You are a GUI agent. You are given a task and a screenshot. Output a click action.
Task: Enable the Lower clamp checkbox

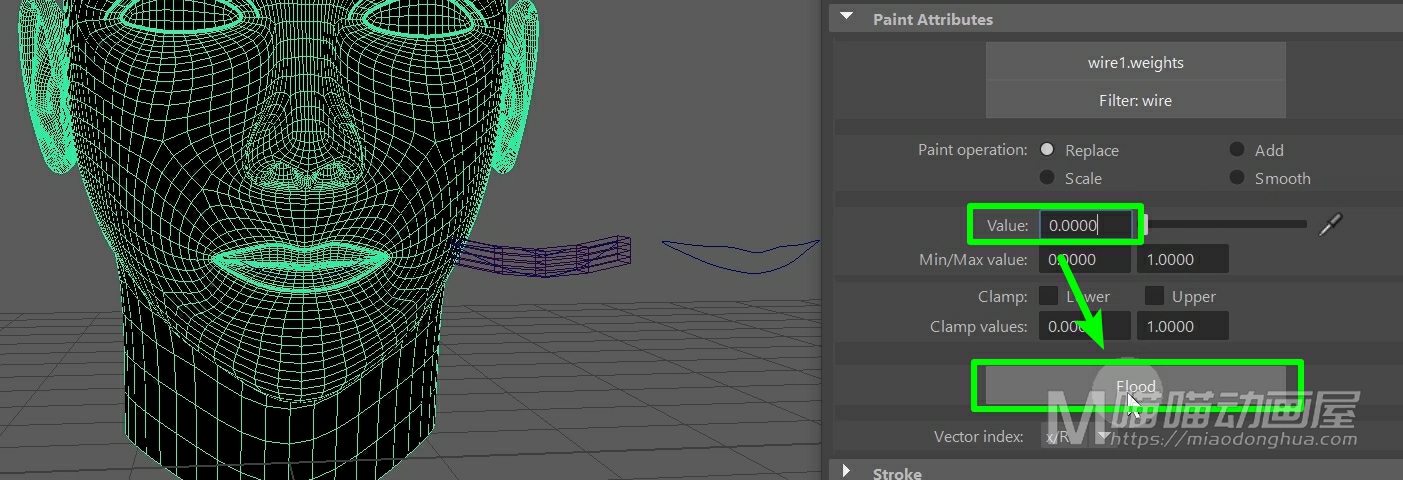pyautogui.click(x=1048, y=296)
